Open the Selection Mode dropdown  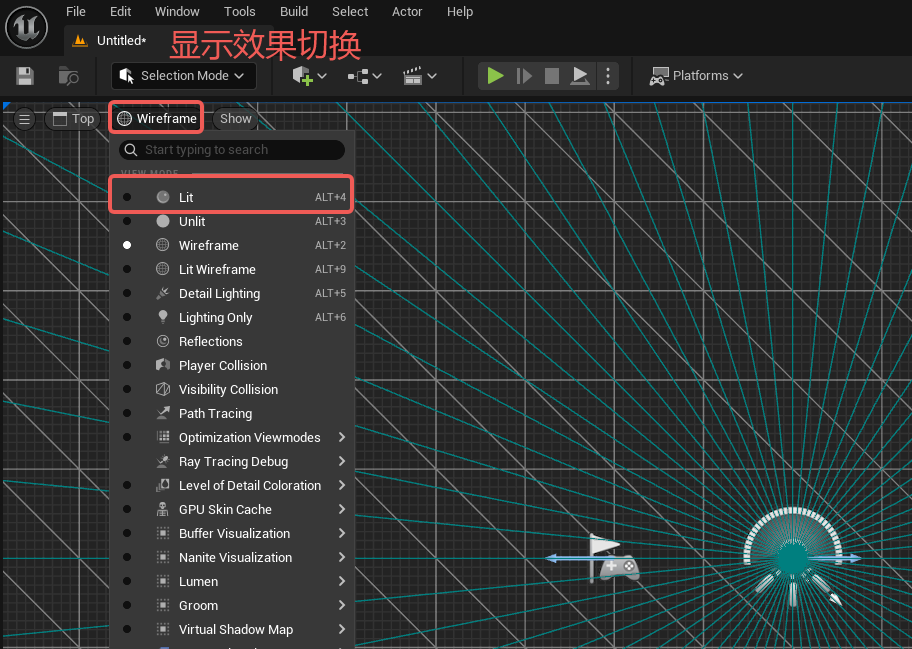click(183, 76)
